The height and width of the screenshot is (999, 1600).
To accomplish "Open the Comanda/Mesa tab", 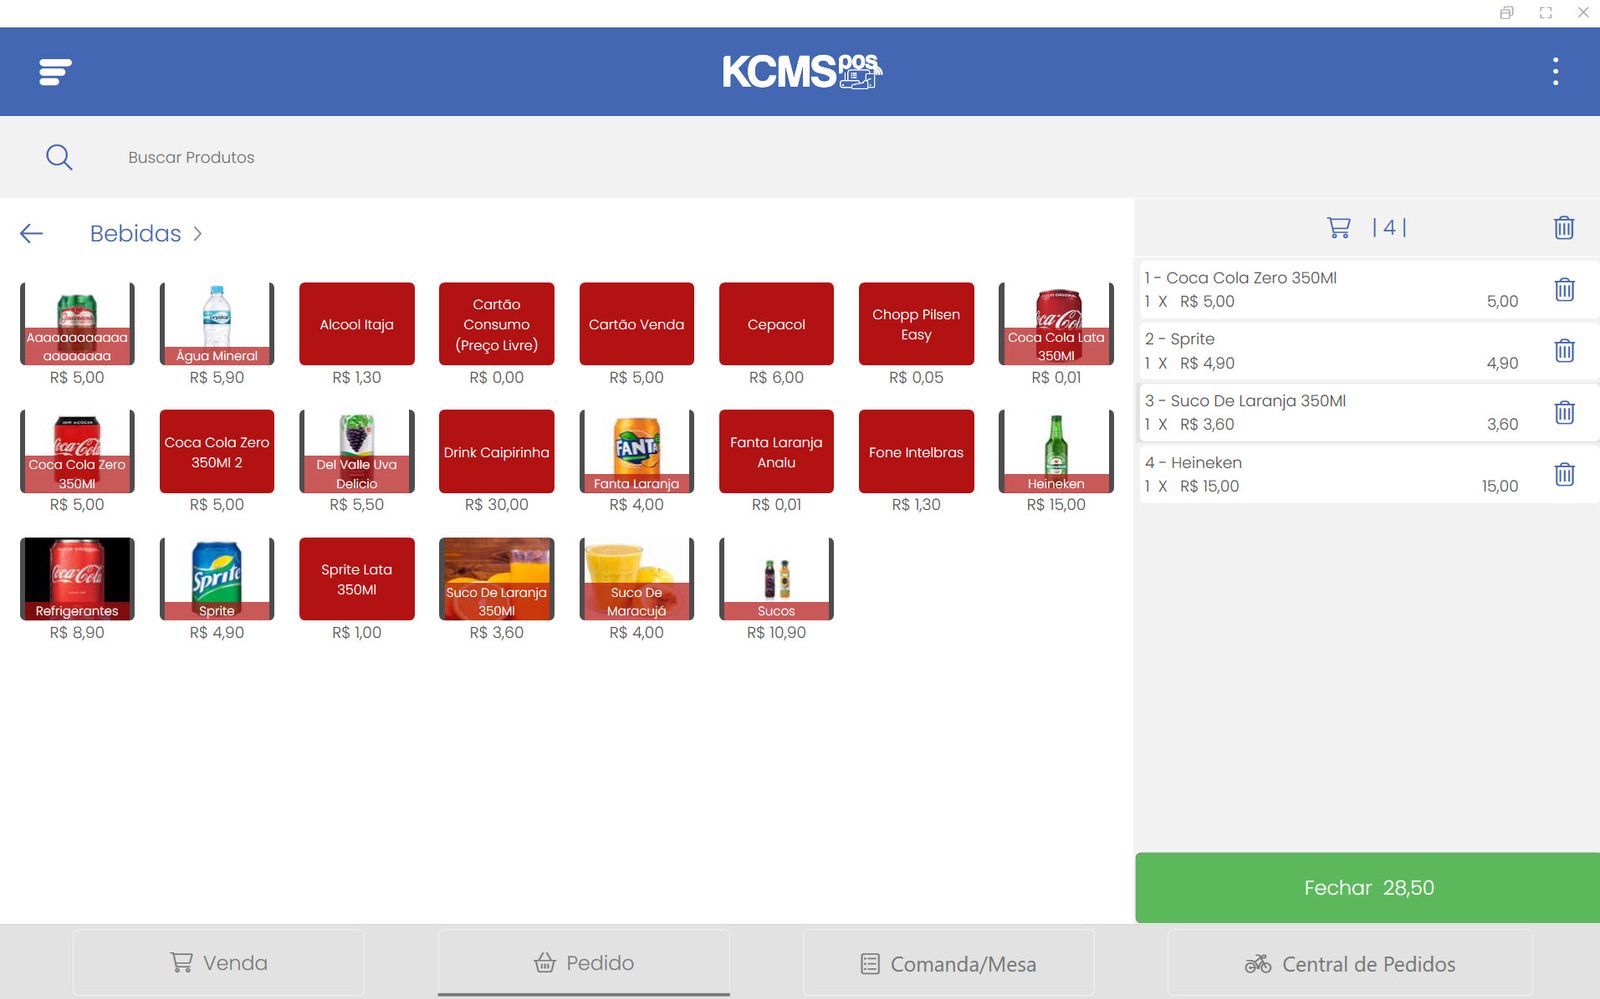I will point(948,962).
